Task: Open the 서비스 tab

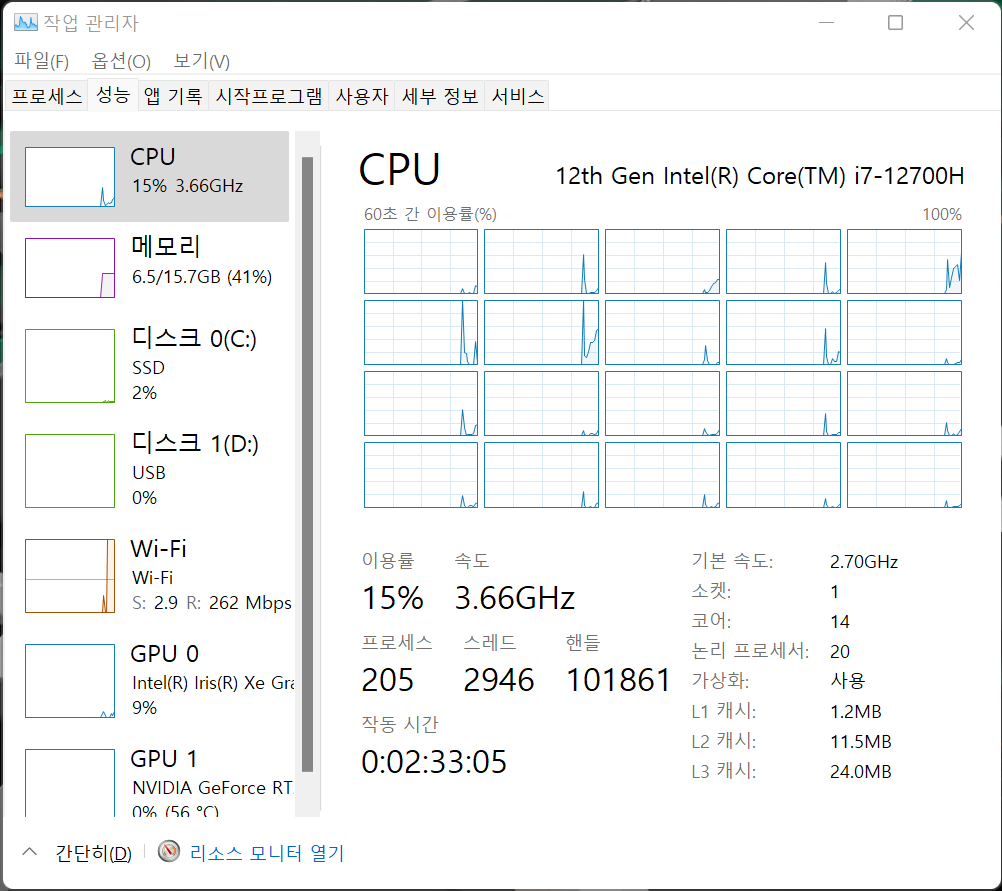Action: pyautogui.click(x=518, y=97)
